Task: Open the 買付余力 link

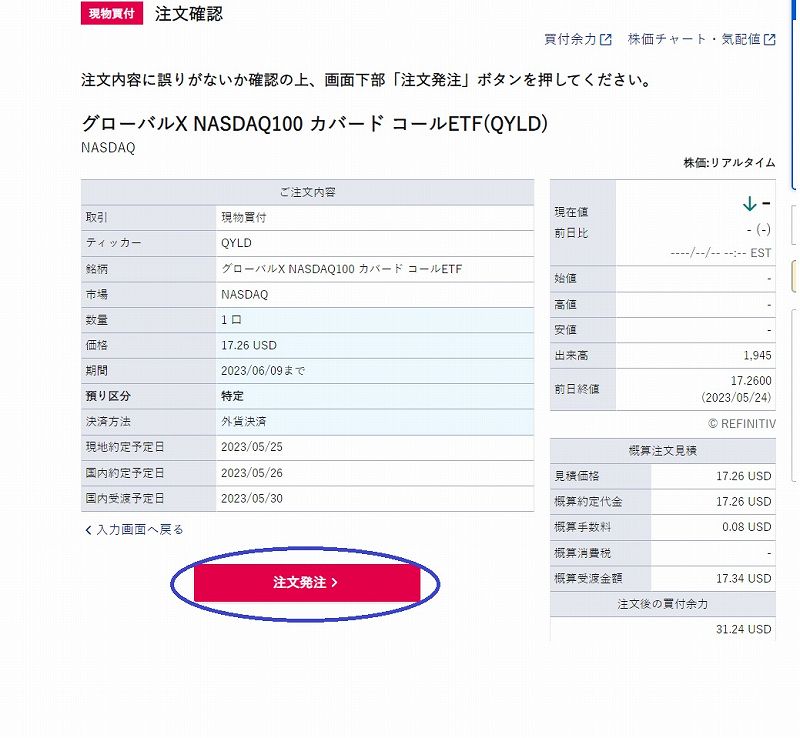Action: [578, 39]
